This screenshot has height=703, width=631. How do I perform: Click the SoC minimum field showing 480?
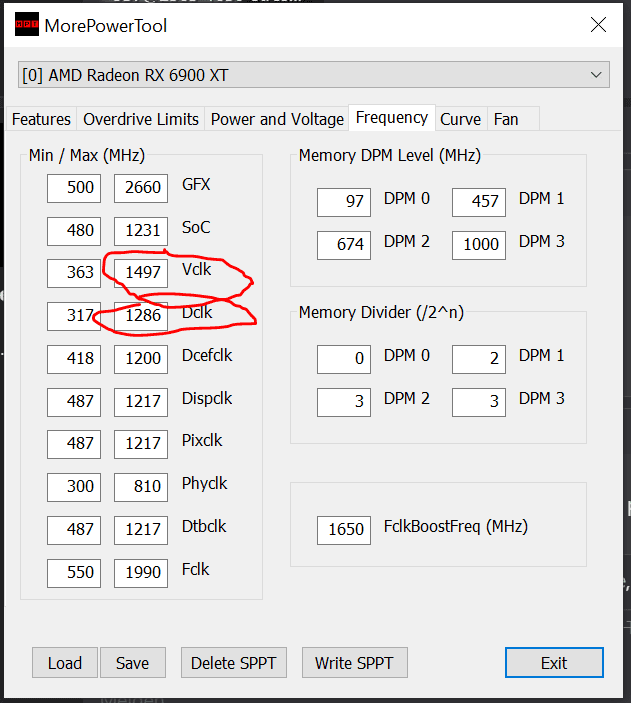pos(74,231)
